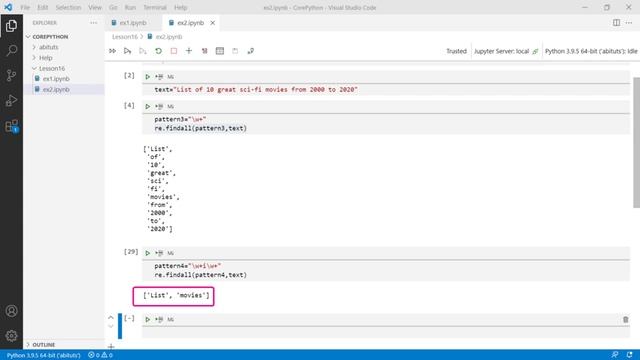Click the notebook vertical scrollbar
640x360 pixels.
click(636, 142)
